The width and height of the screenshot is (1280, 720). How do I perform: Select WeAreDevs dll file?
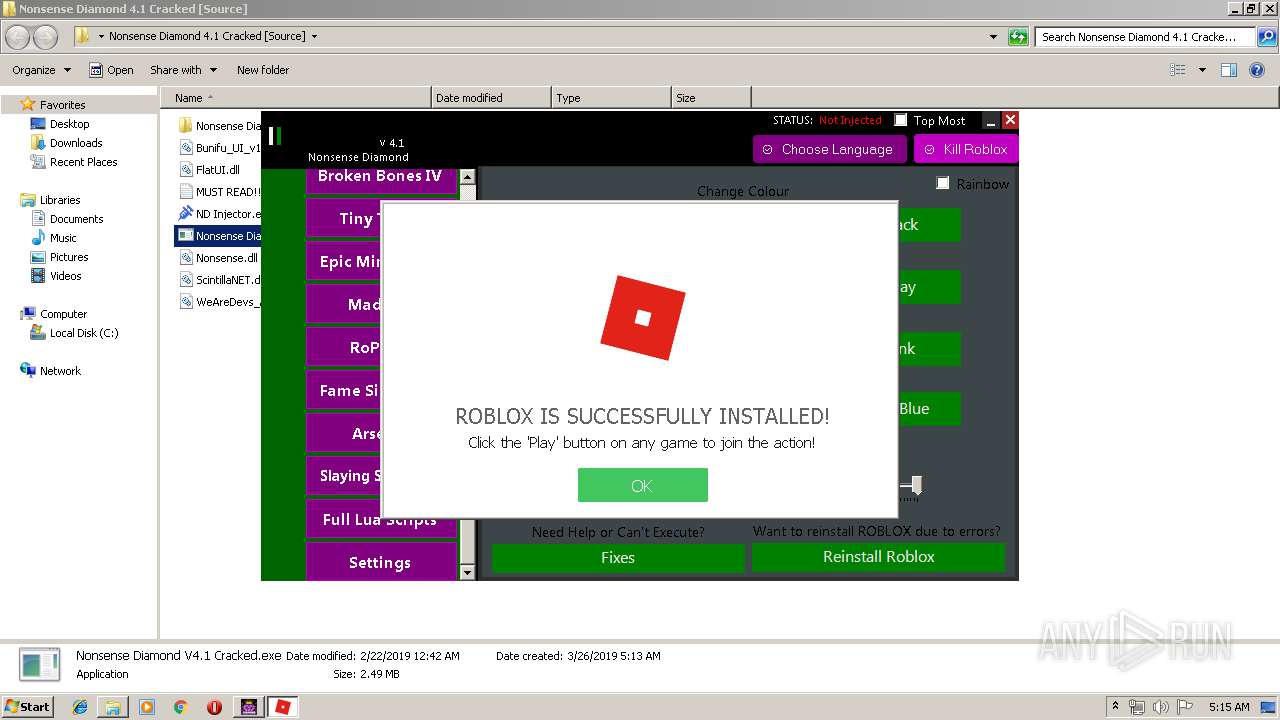pyautogui.click(x=218, y=302)
